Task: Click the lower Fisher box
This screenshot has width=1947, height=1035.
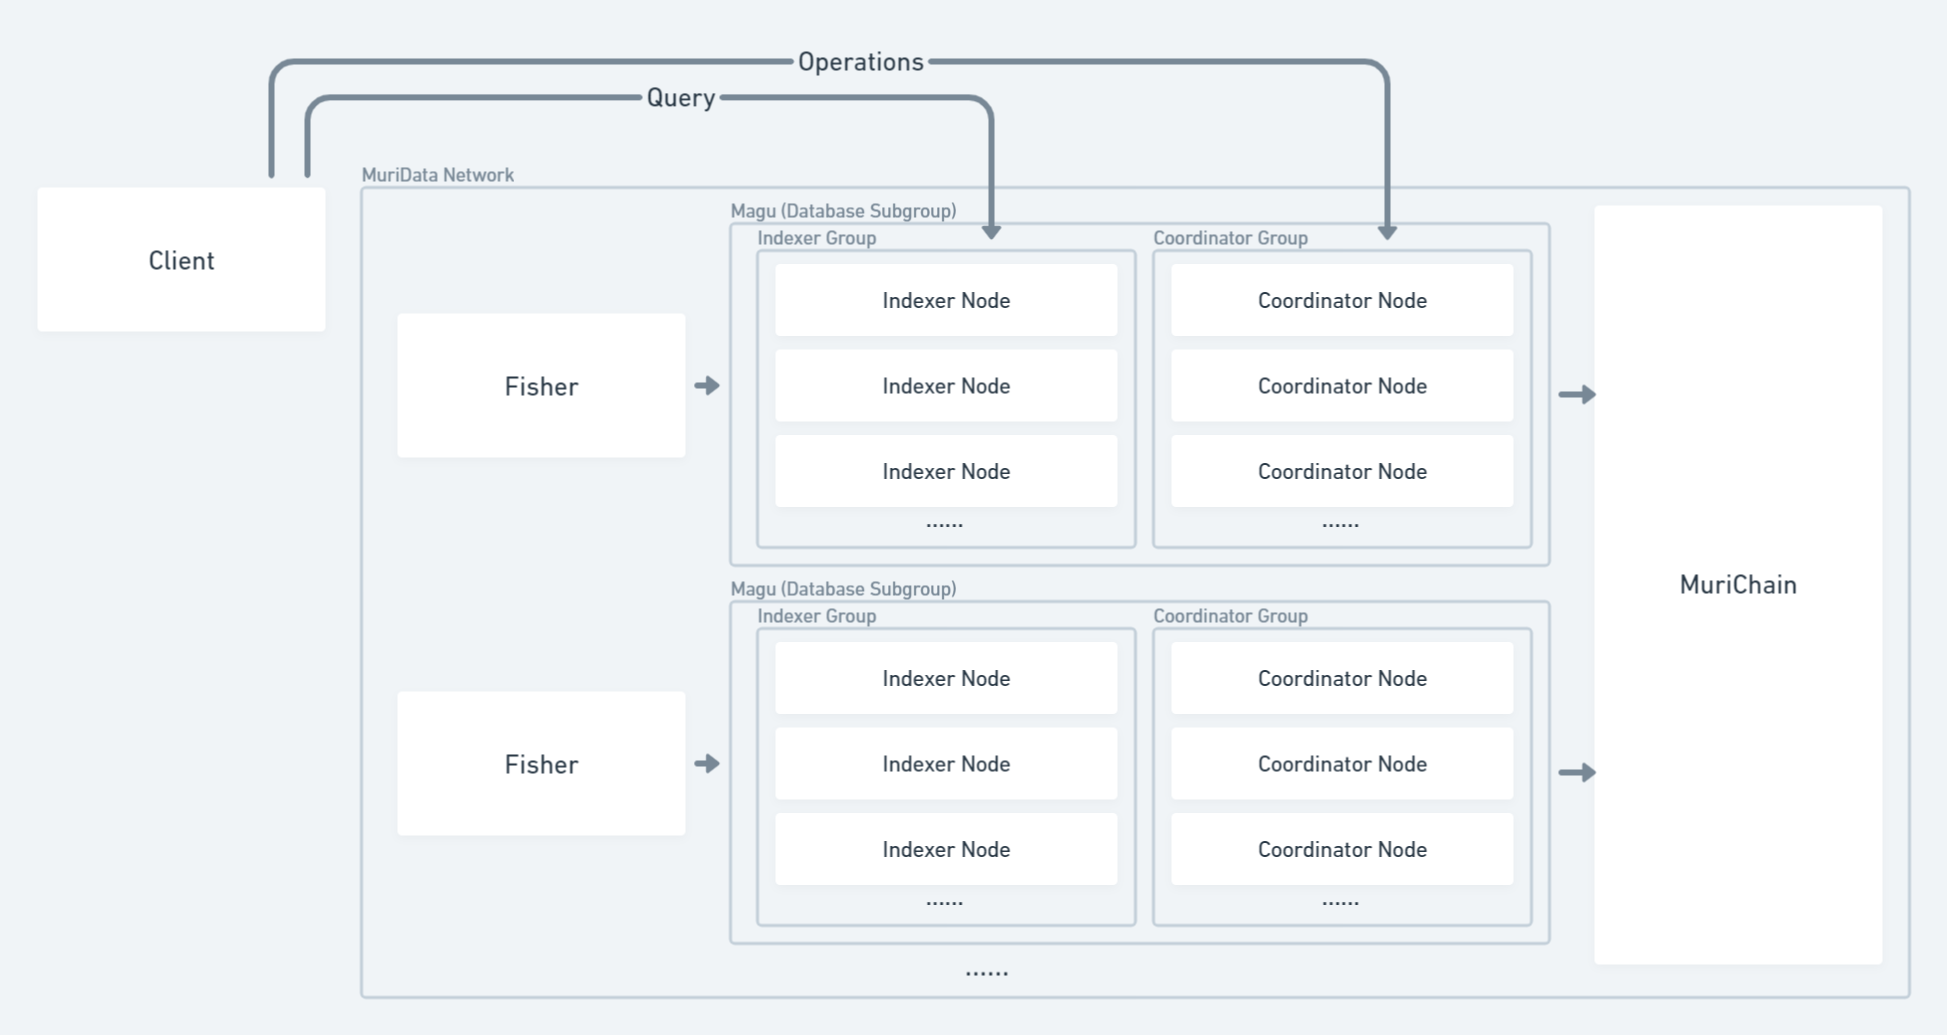Action: (541, 764)
